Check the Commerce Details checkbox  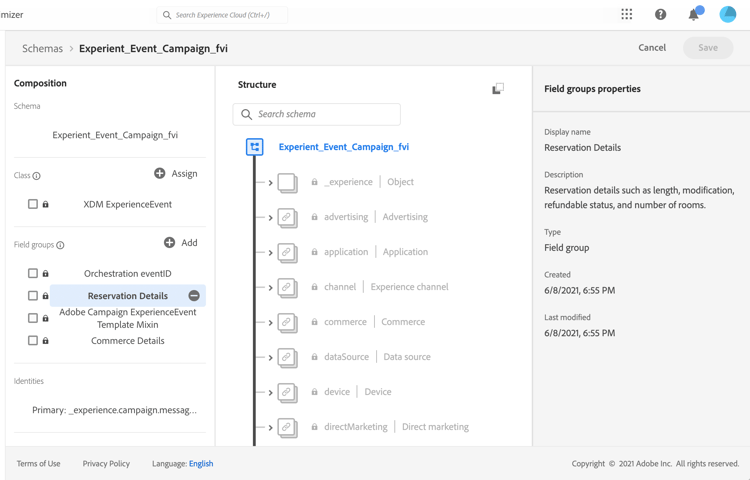(33, 341)
